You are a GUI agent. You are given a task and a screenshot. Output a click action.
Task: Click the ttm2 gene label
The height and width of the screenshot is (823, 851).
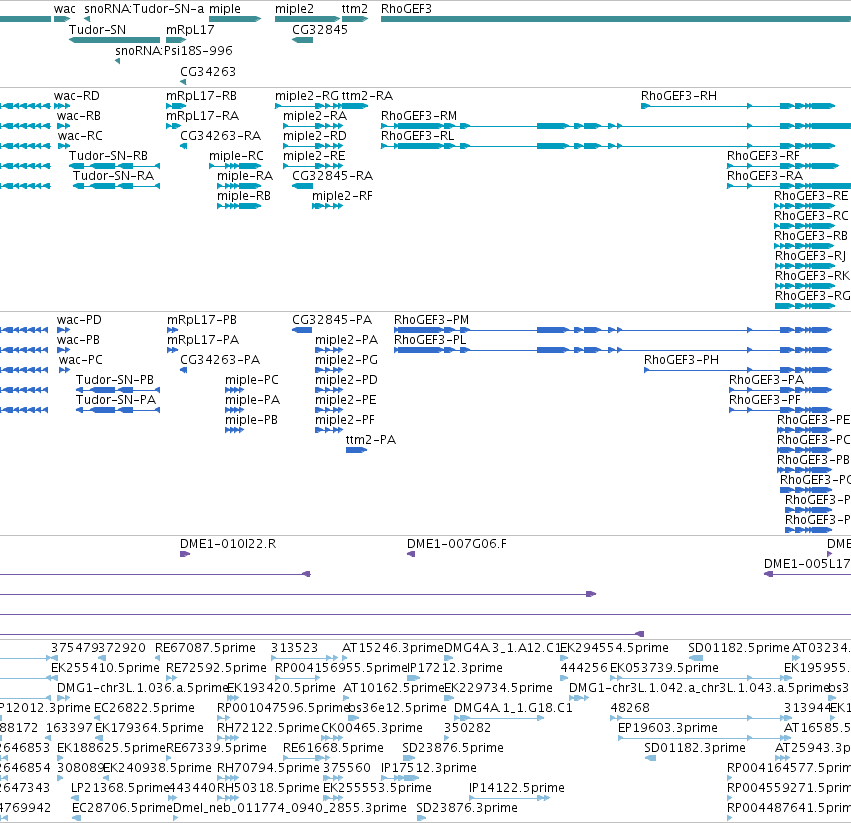point(354,9)
